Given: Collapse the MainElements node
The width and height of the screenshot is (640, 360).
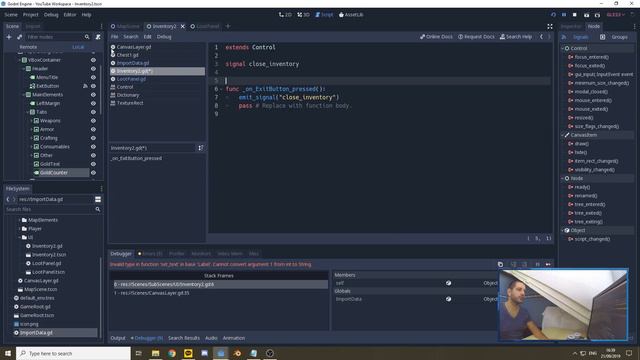Looking at the screenshot, I should point(23,95).
